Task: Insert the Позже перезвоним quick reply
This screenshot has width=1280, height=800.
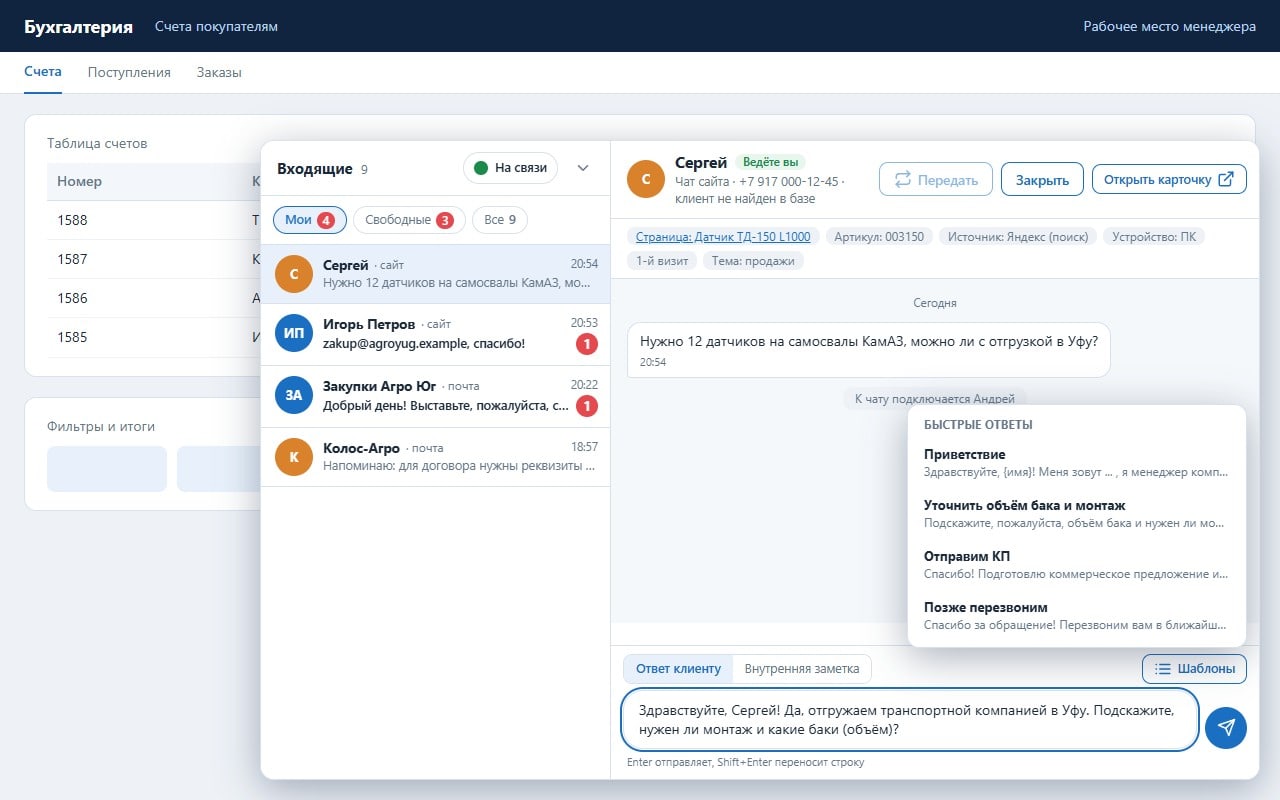Action: click(1077, 616)
